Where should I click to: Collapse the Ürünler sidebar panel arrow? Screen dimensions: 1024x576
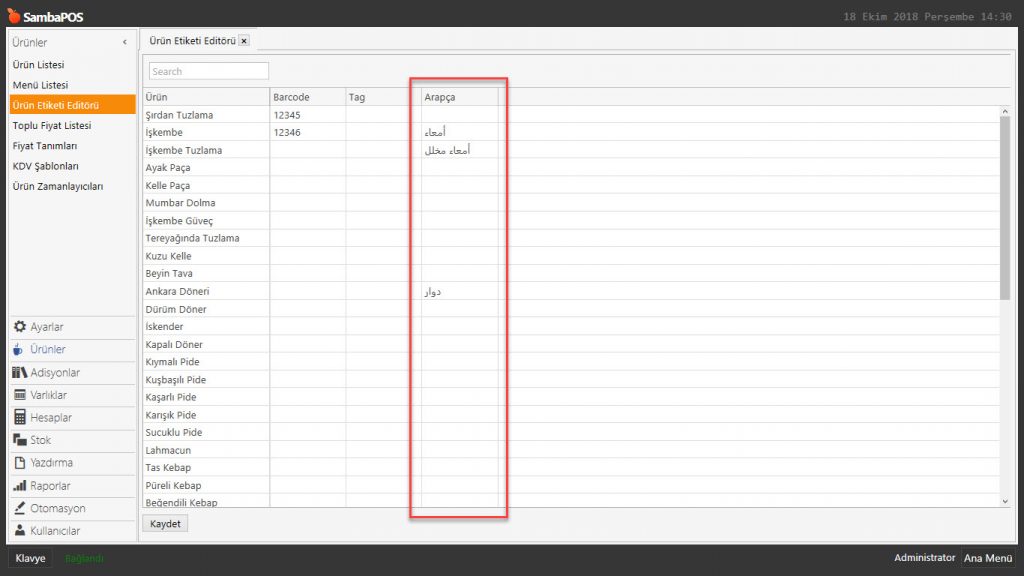click(x=124, y=43)
